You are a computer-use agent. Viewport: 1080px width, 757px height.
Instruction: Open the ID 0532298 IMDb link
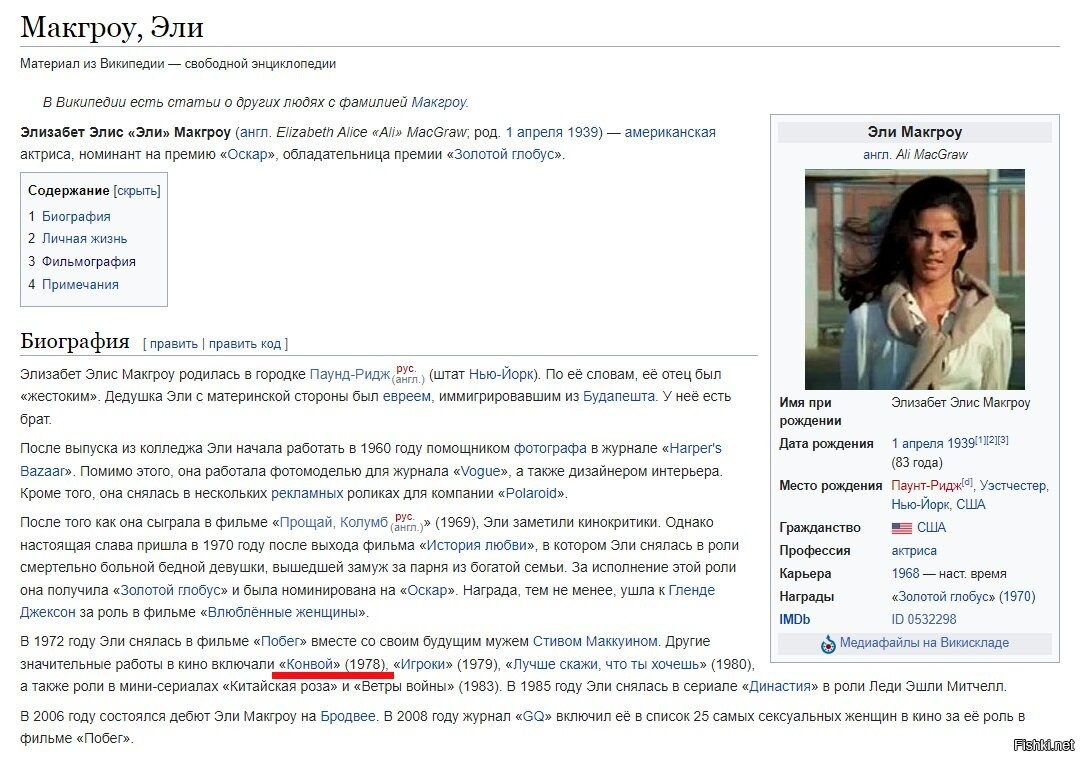924,620
